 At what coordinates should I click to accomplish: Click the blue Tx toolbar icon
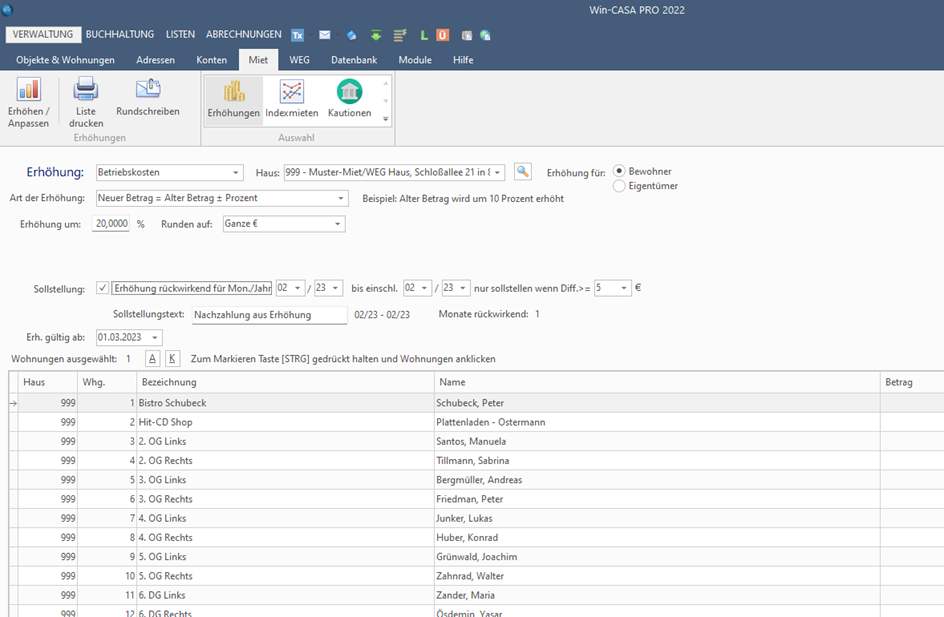tap(297, 35)
